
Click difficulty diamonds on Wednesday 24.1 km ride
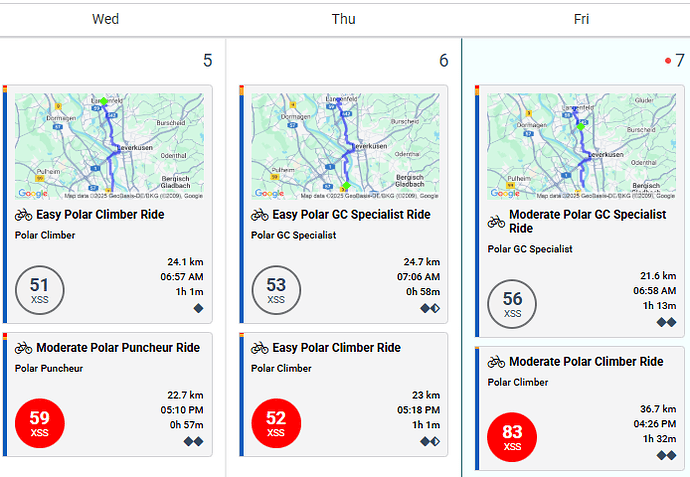[197, 308]
